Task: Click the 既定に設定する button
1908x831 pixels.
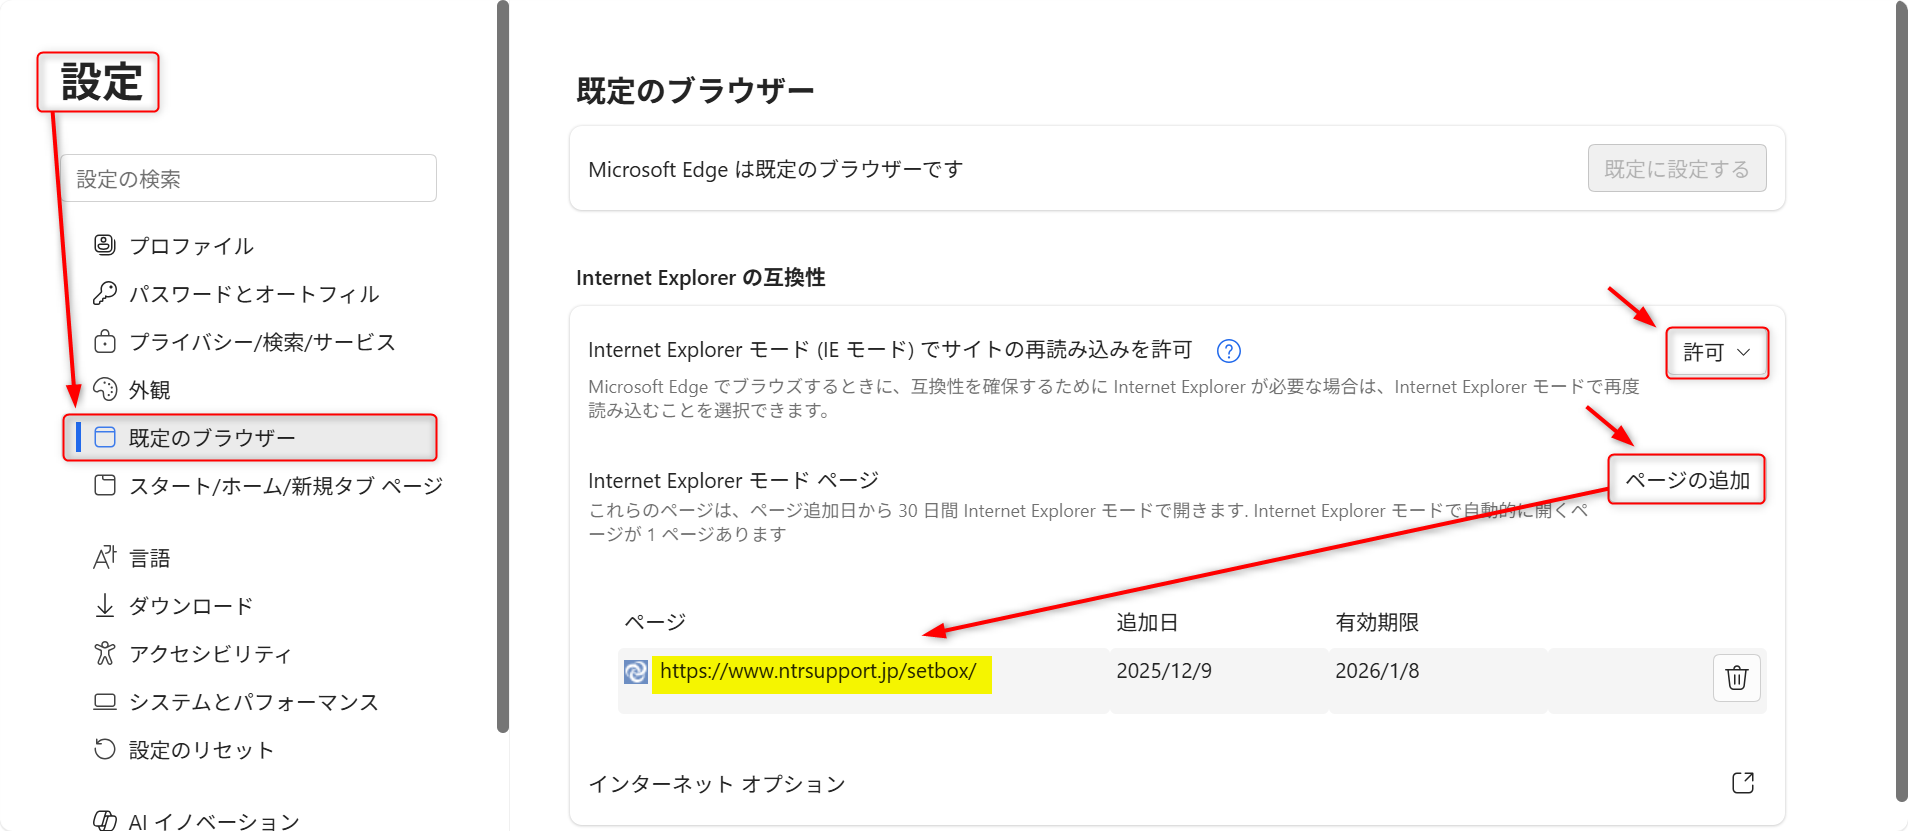Action: tap(1676, 169)
